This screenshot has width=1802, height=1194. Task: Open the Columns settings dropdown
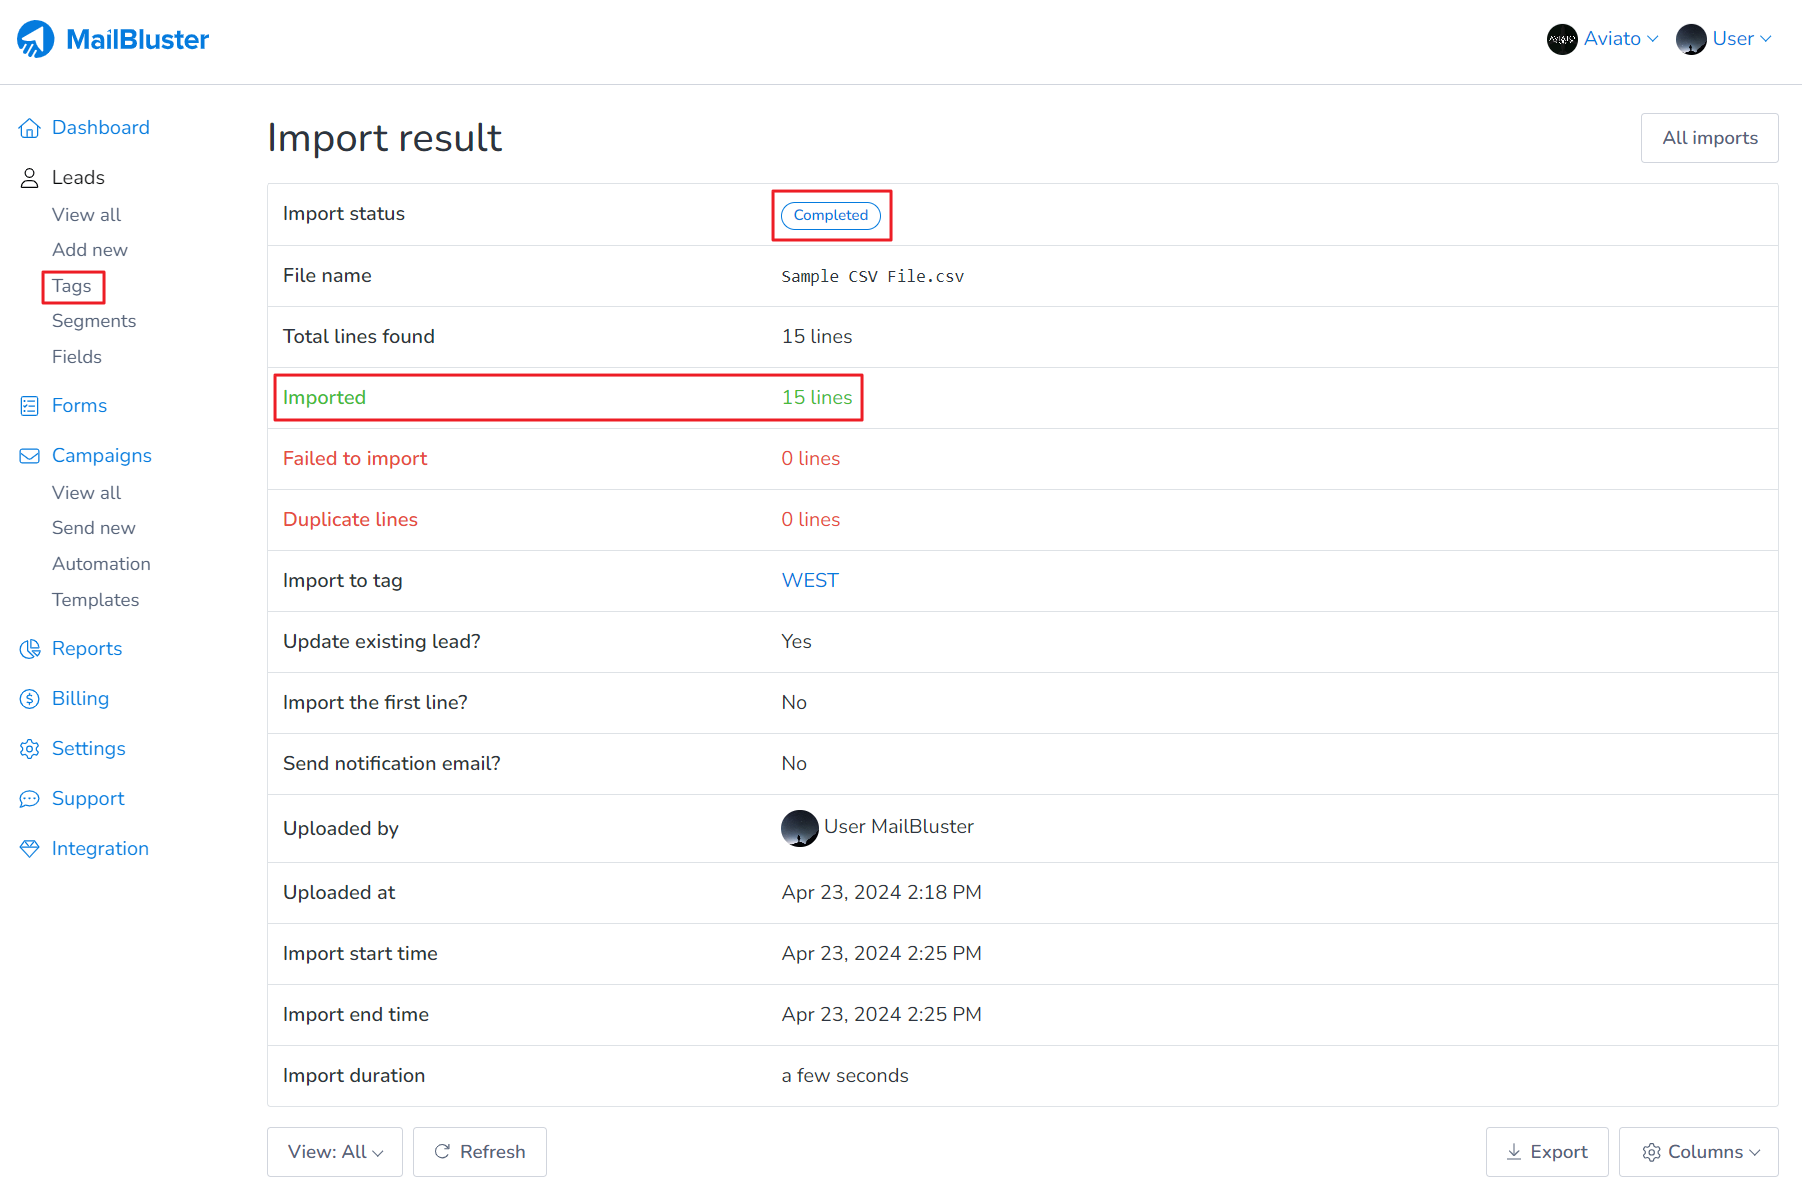point(1699,1152)
